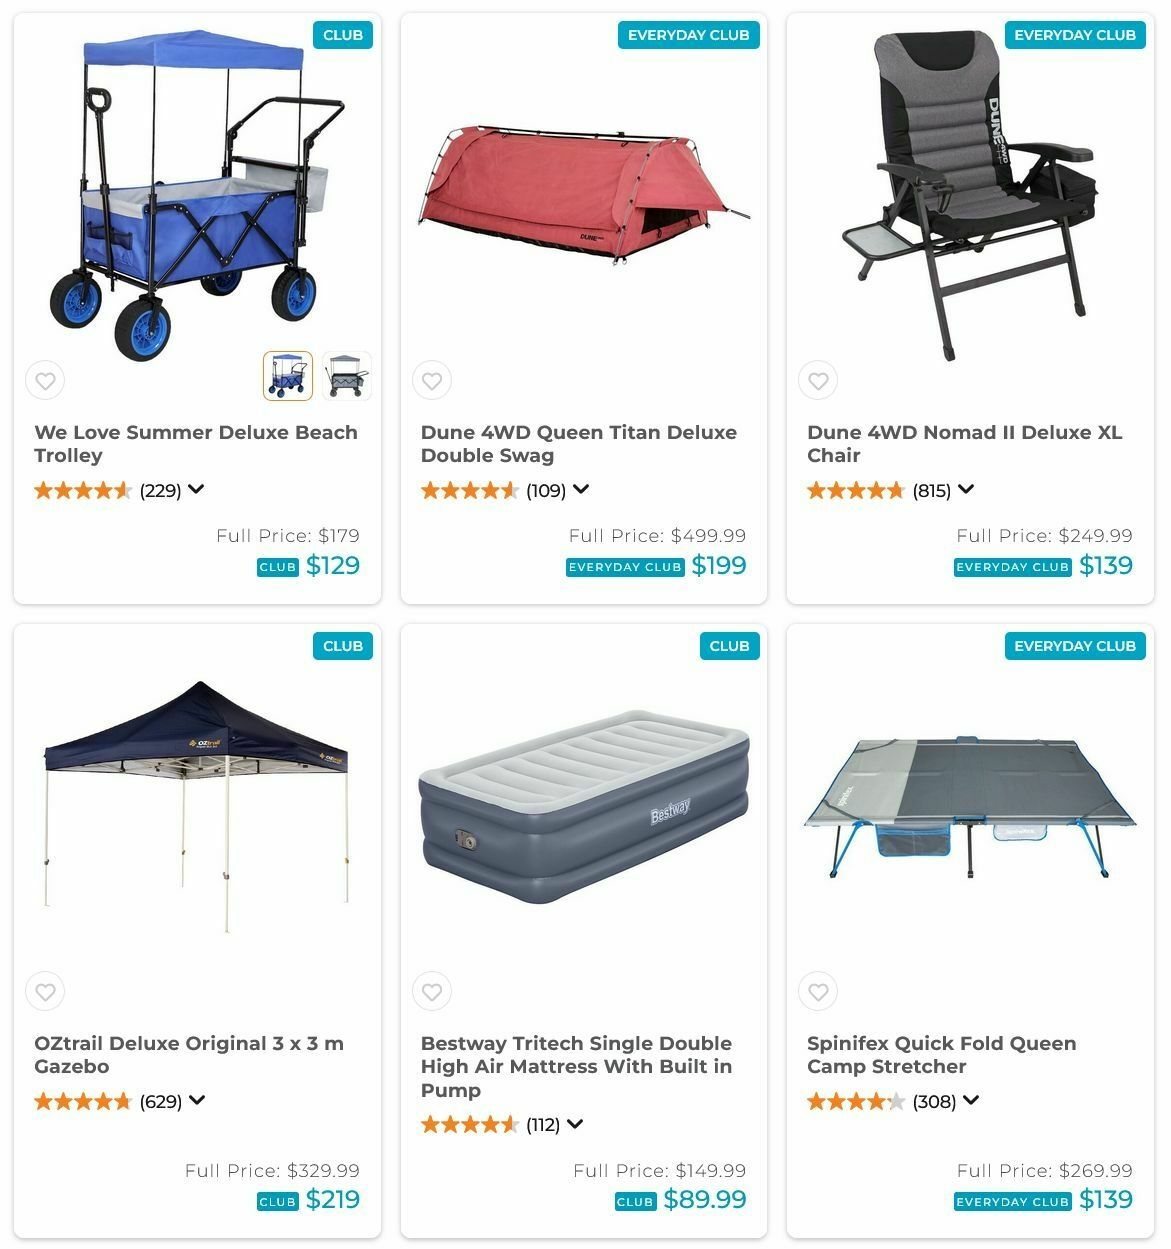Click heart icon on Nomad II Deluxe Chair
Viewport: 1171px width, 1249px height.
pos(818,381)
